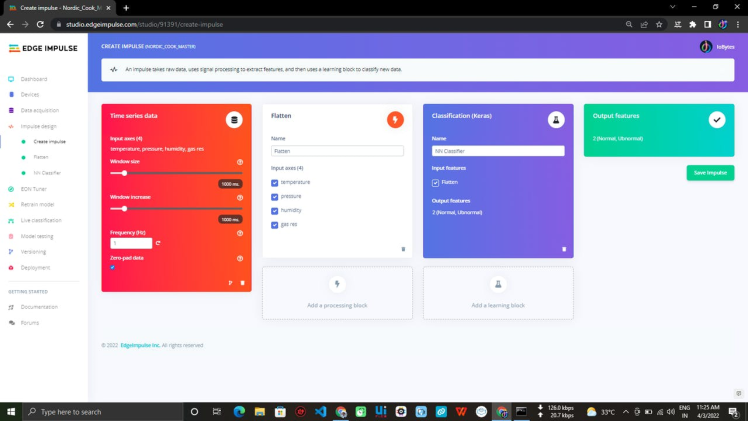Open Devices in the sidebar
The height and width of the screenshot is (421, 748).
30,94
